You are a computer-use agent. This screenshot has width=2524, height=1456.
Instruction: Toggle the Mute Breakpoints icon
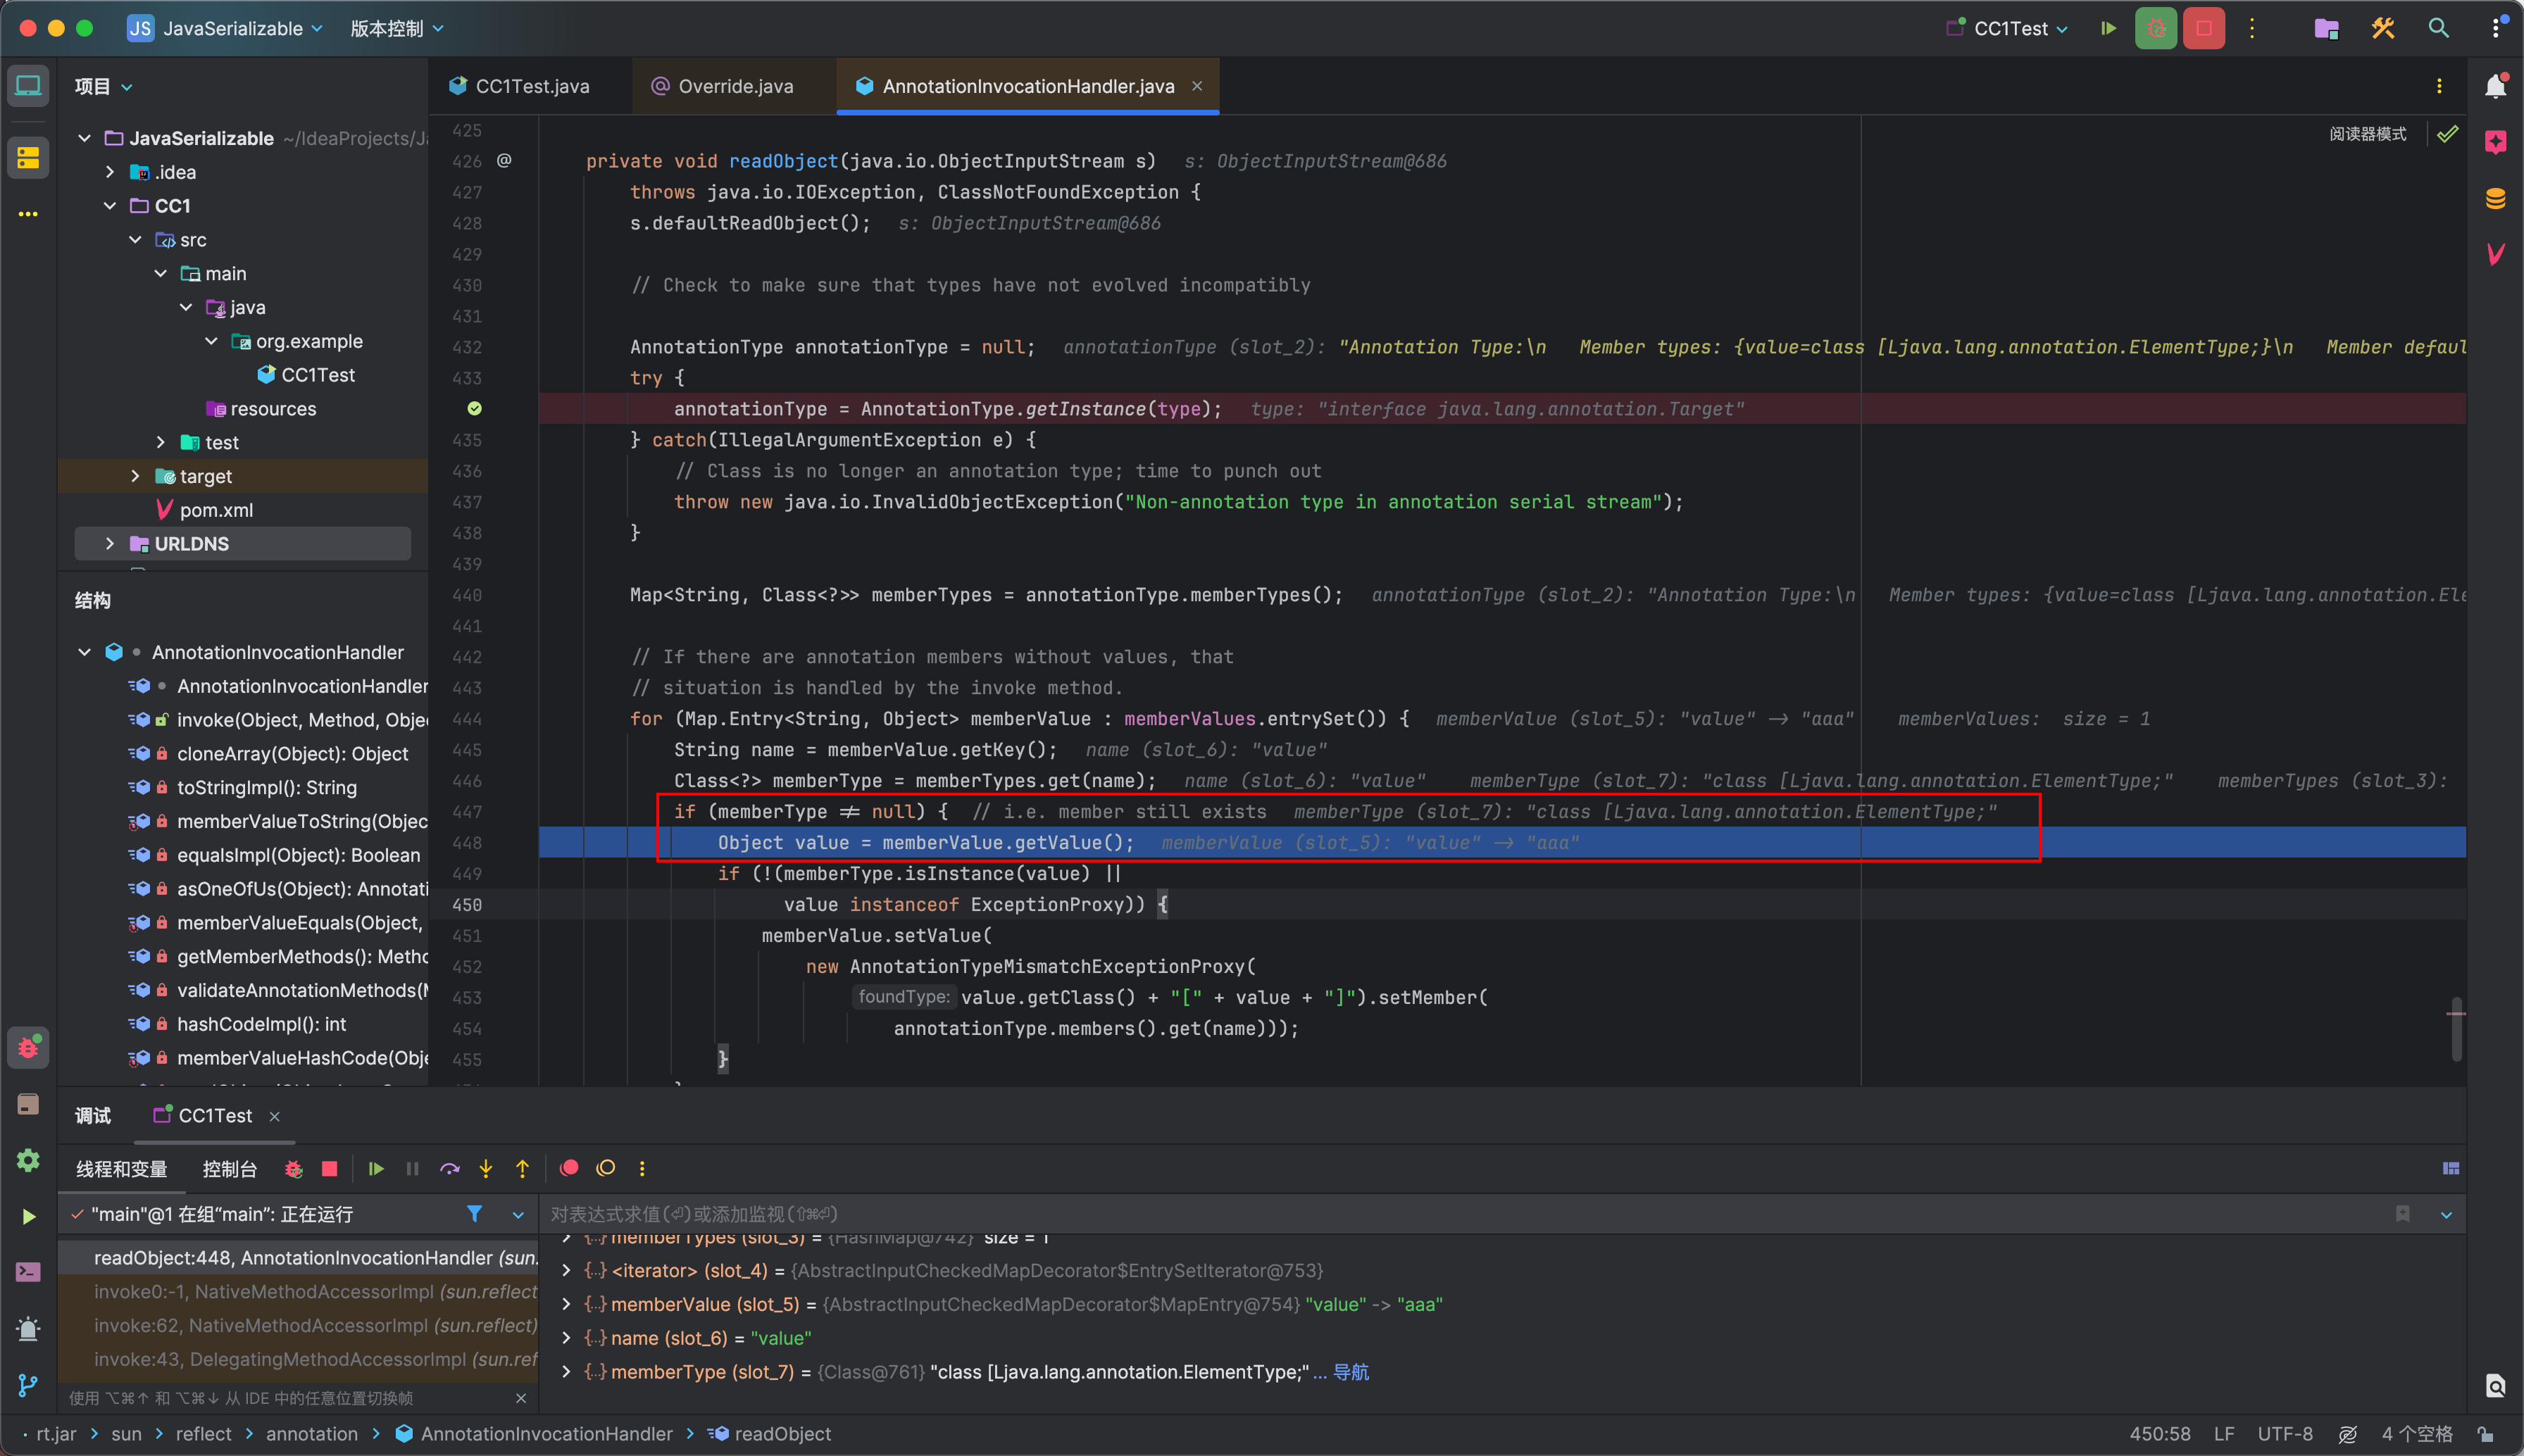tap(605, 1168)
